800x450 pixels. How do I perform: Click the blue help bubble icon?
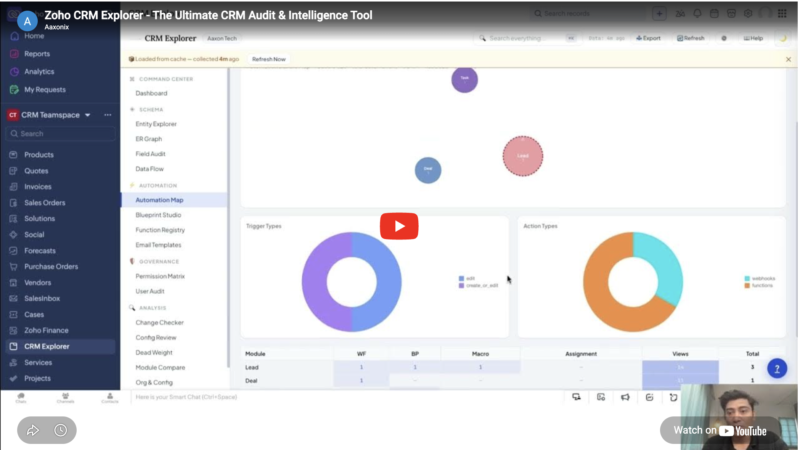[777, 368]
